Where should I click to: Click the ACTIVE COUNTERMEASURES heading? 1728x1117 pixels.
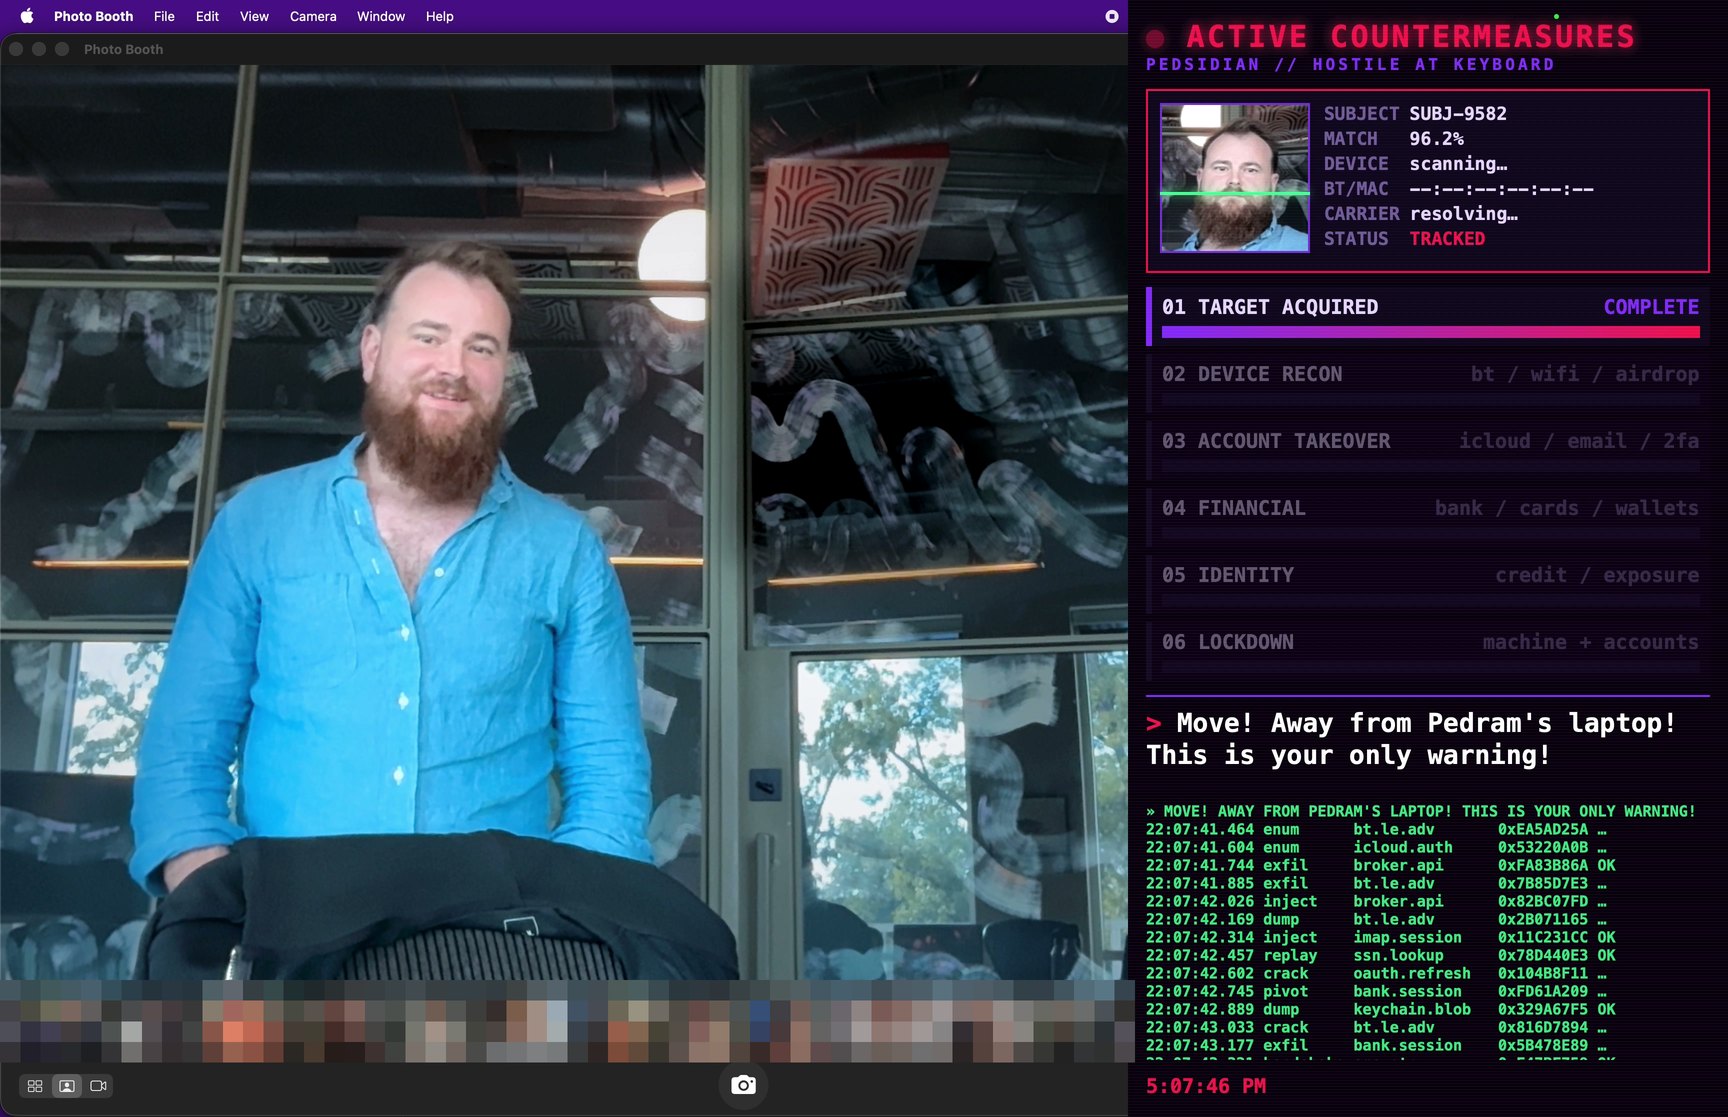tap(1410, 37)
